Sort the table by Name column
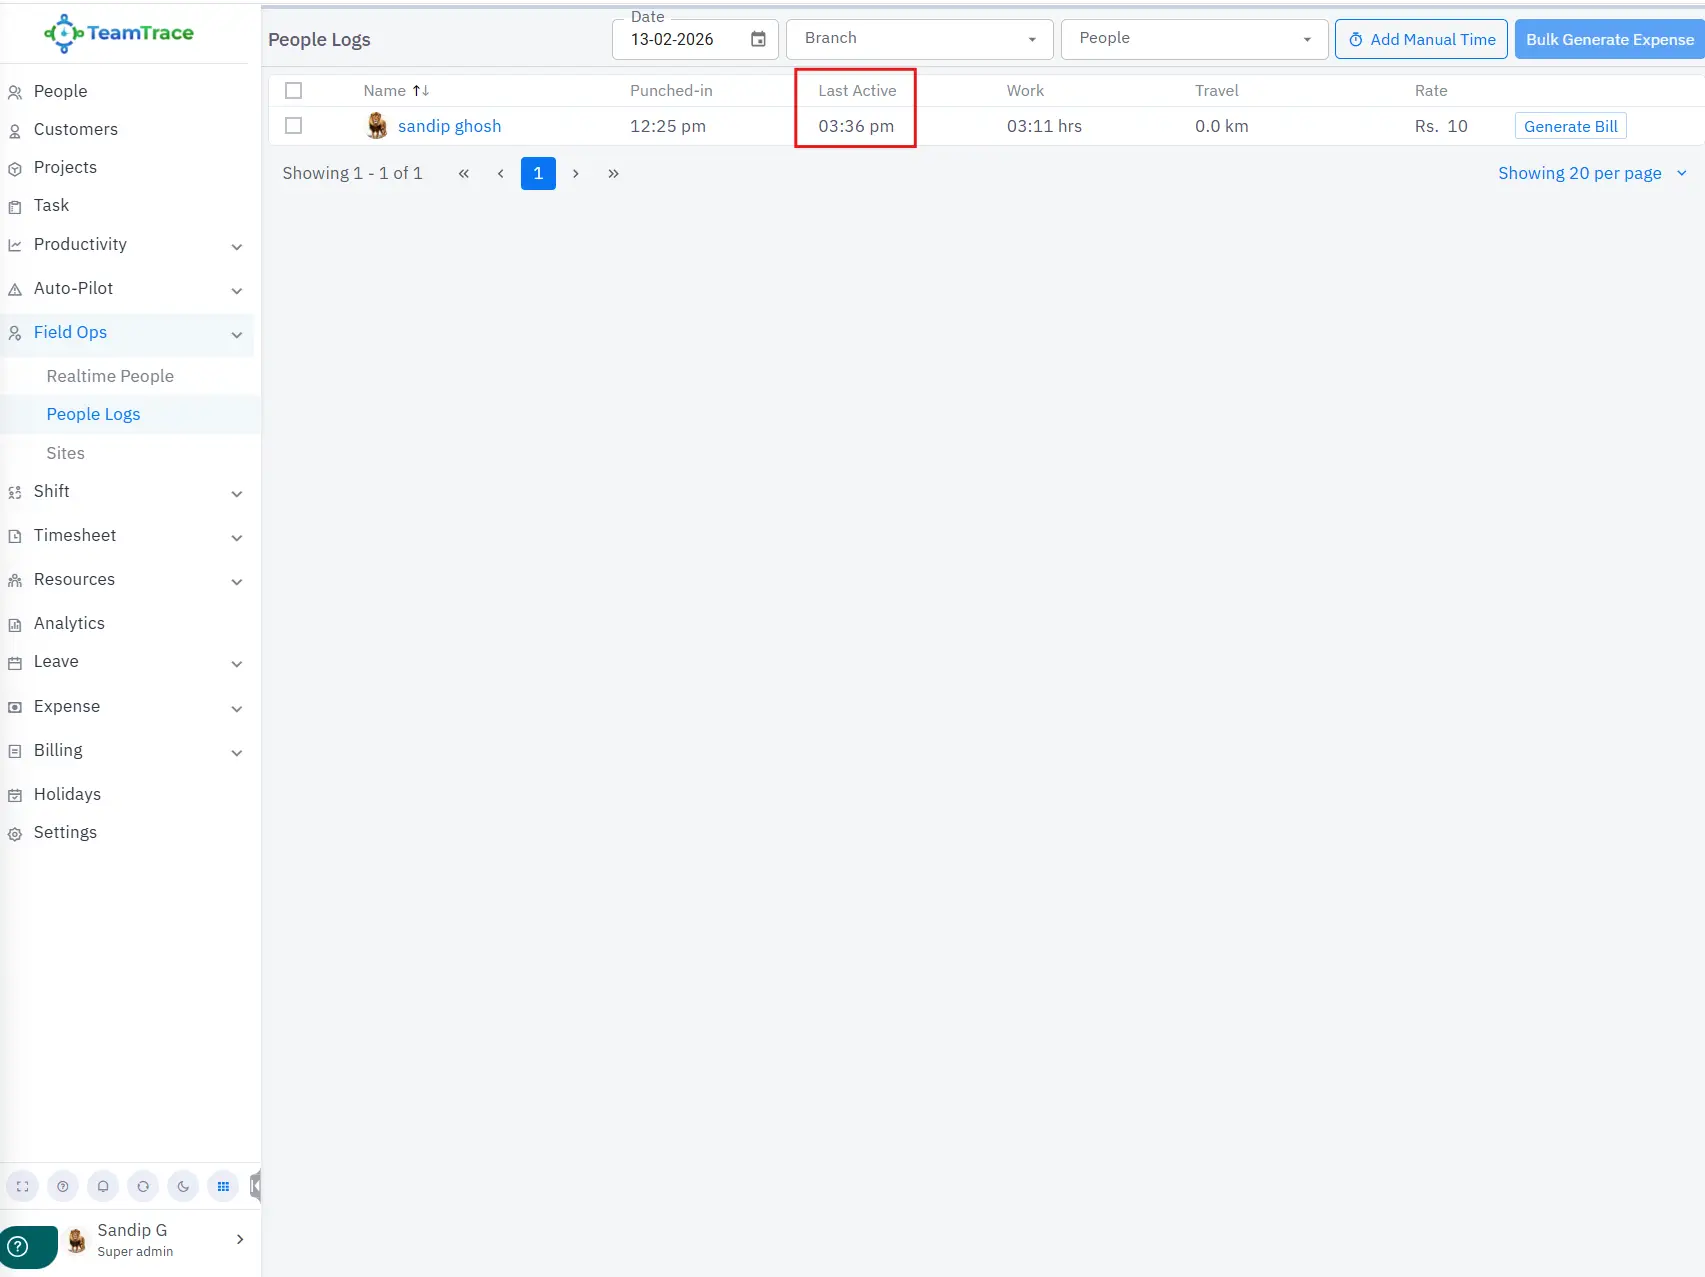 pos(420,91)
